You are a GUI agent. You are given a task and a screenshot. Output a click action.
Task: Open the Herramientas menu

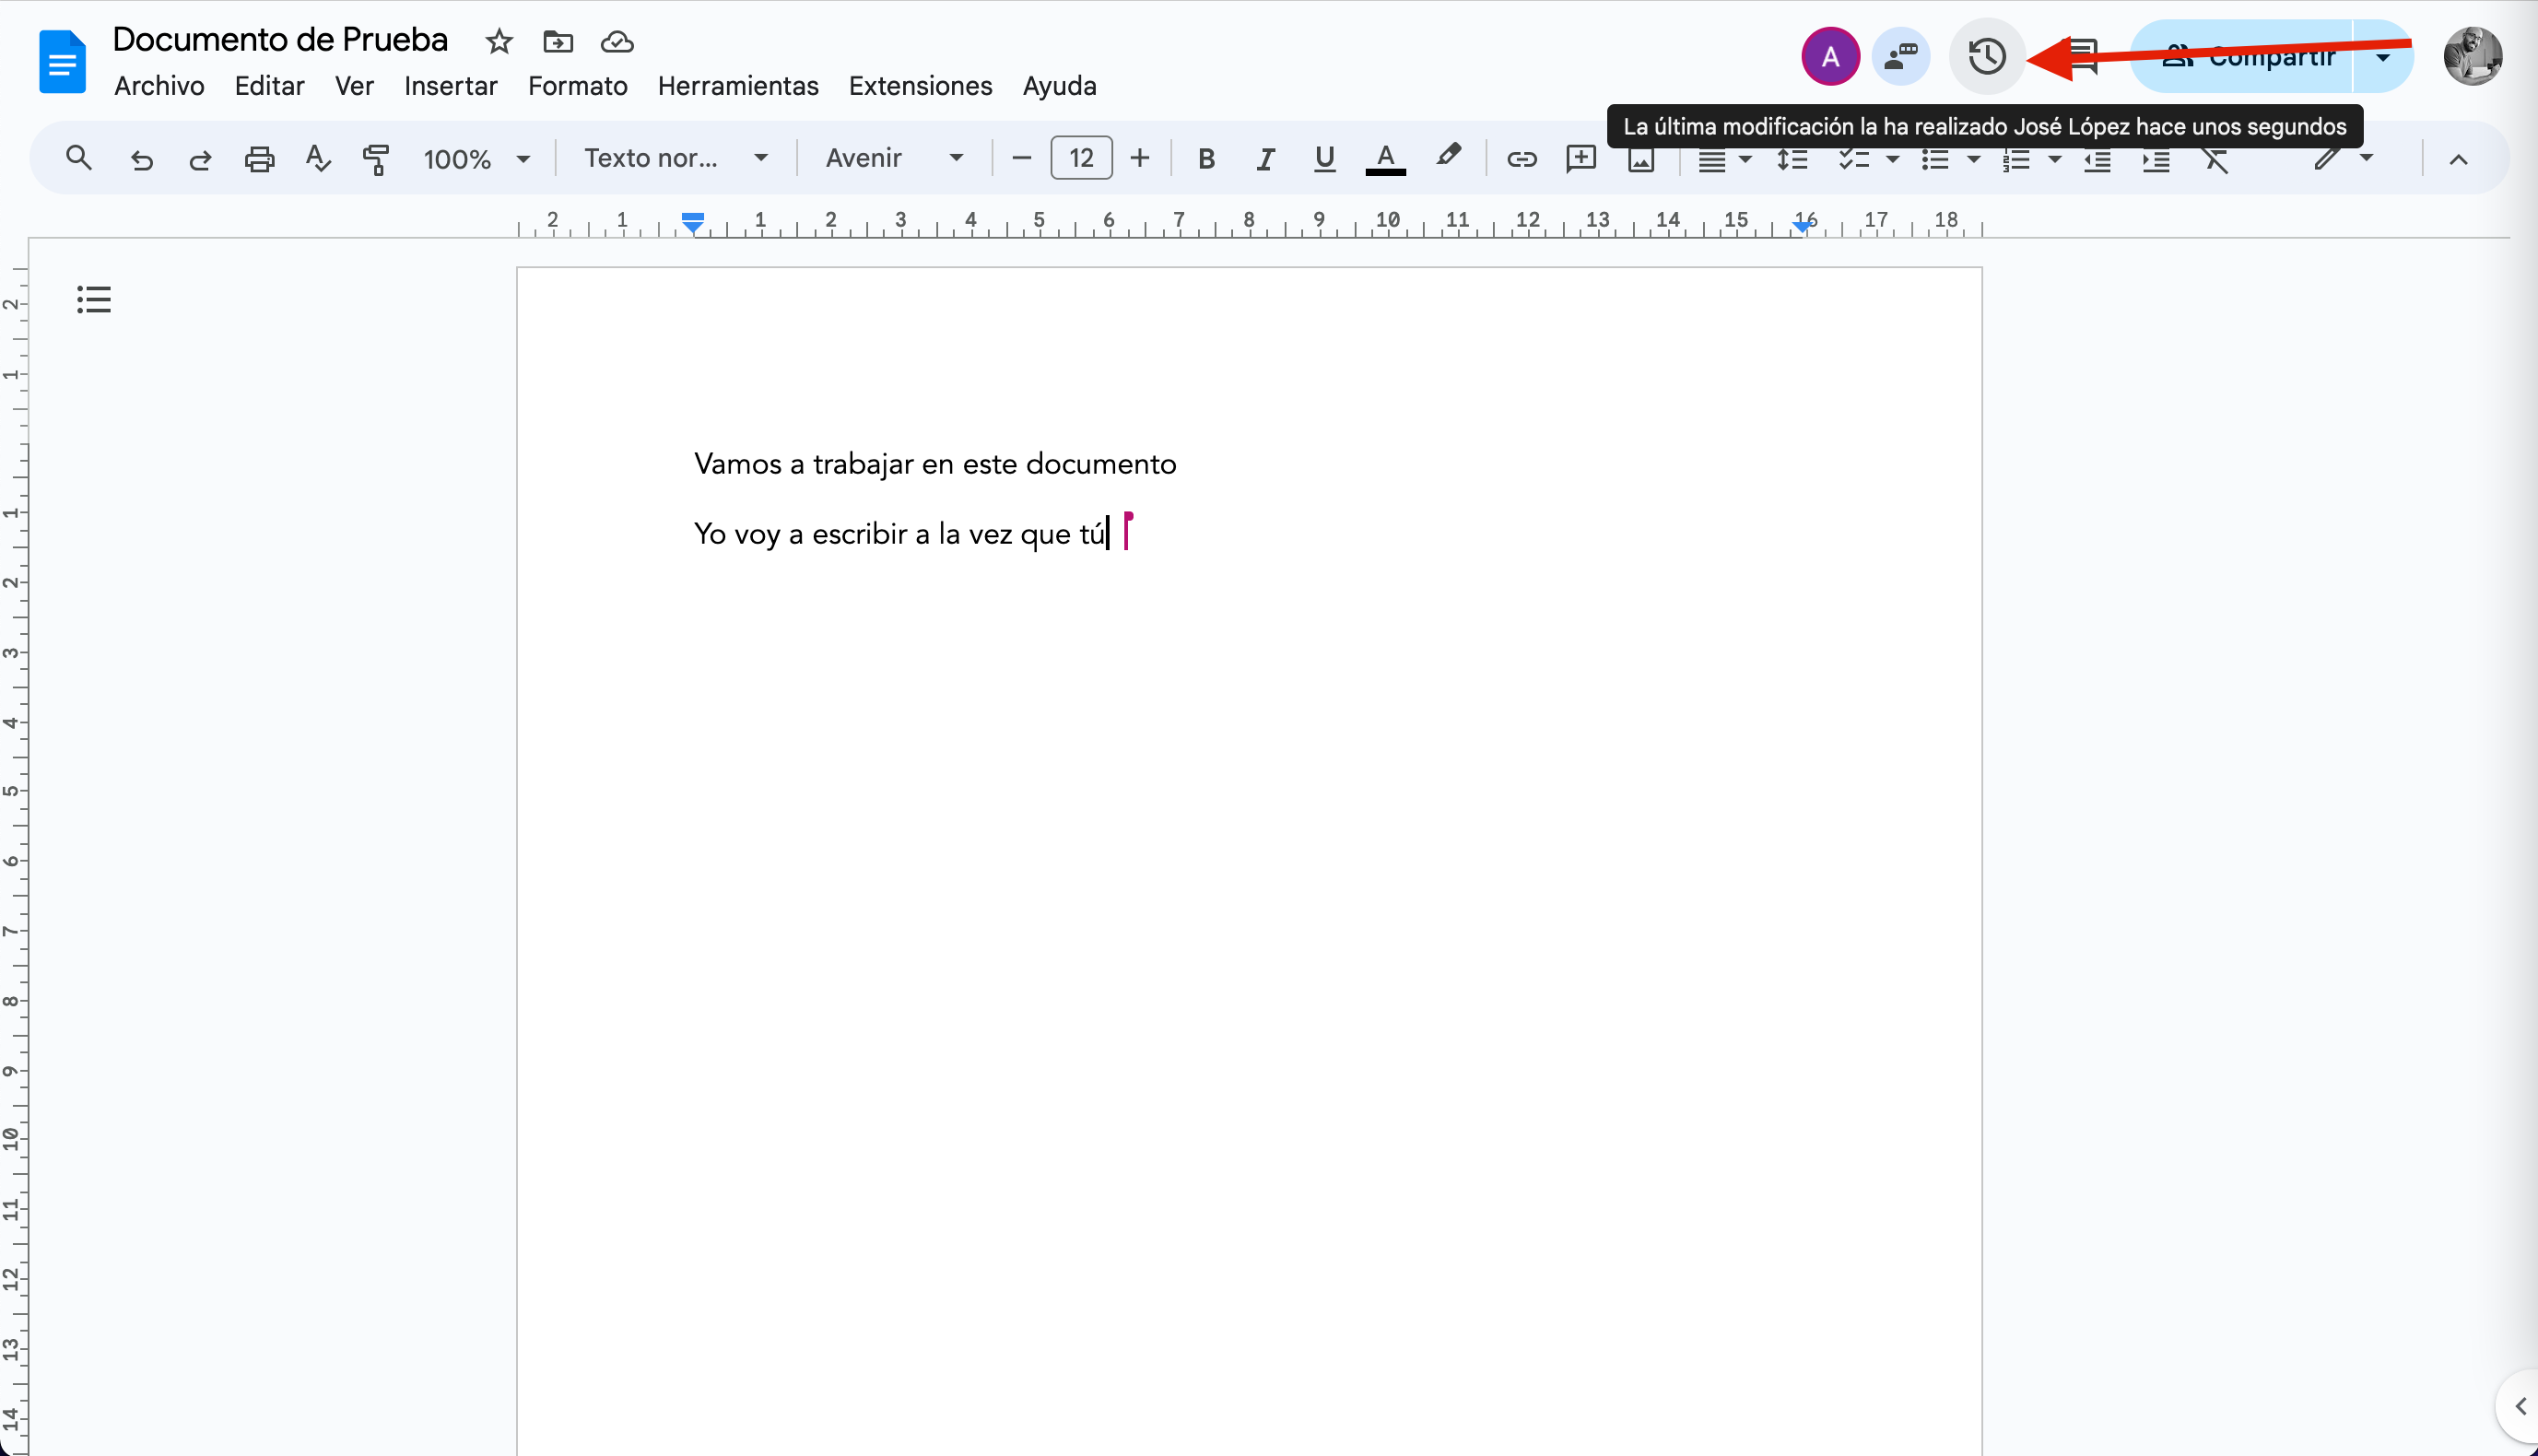[737, 86]
